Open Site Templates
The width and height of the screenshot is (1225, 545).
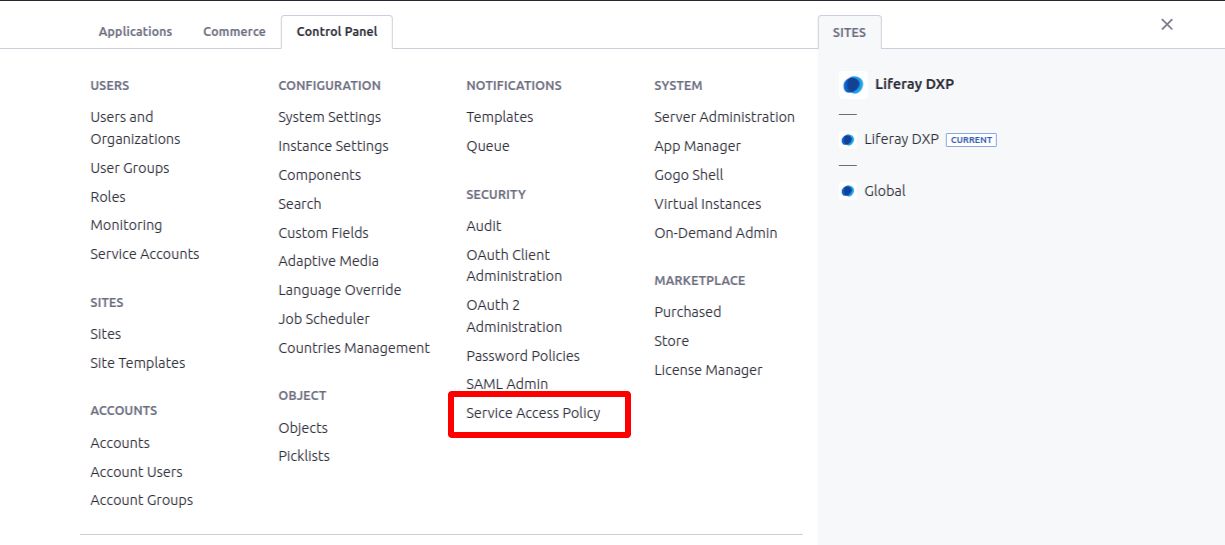(138, 363)
